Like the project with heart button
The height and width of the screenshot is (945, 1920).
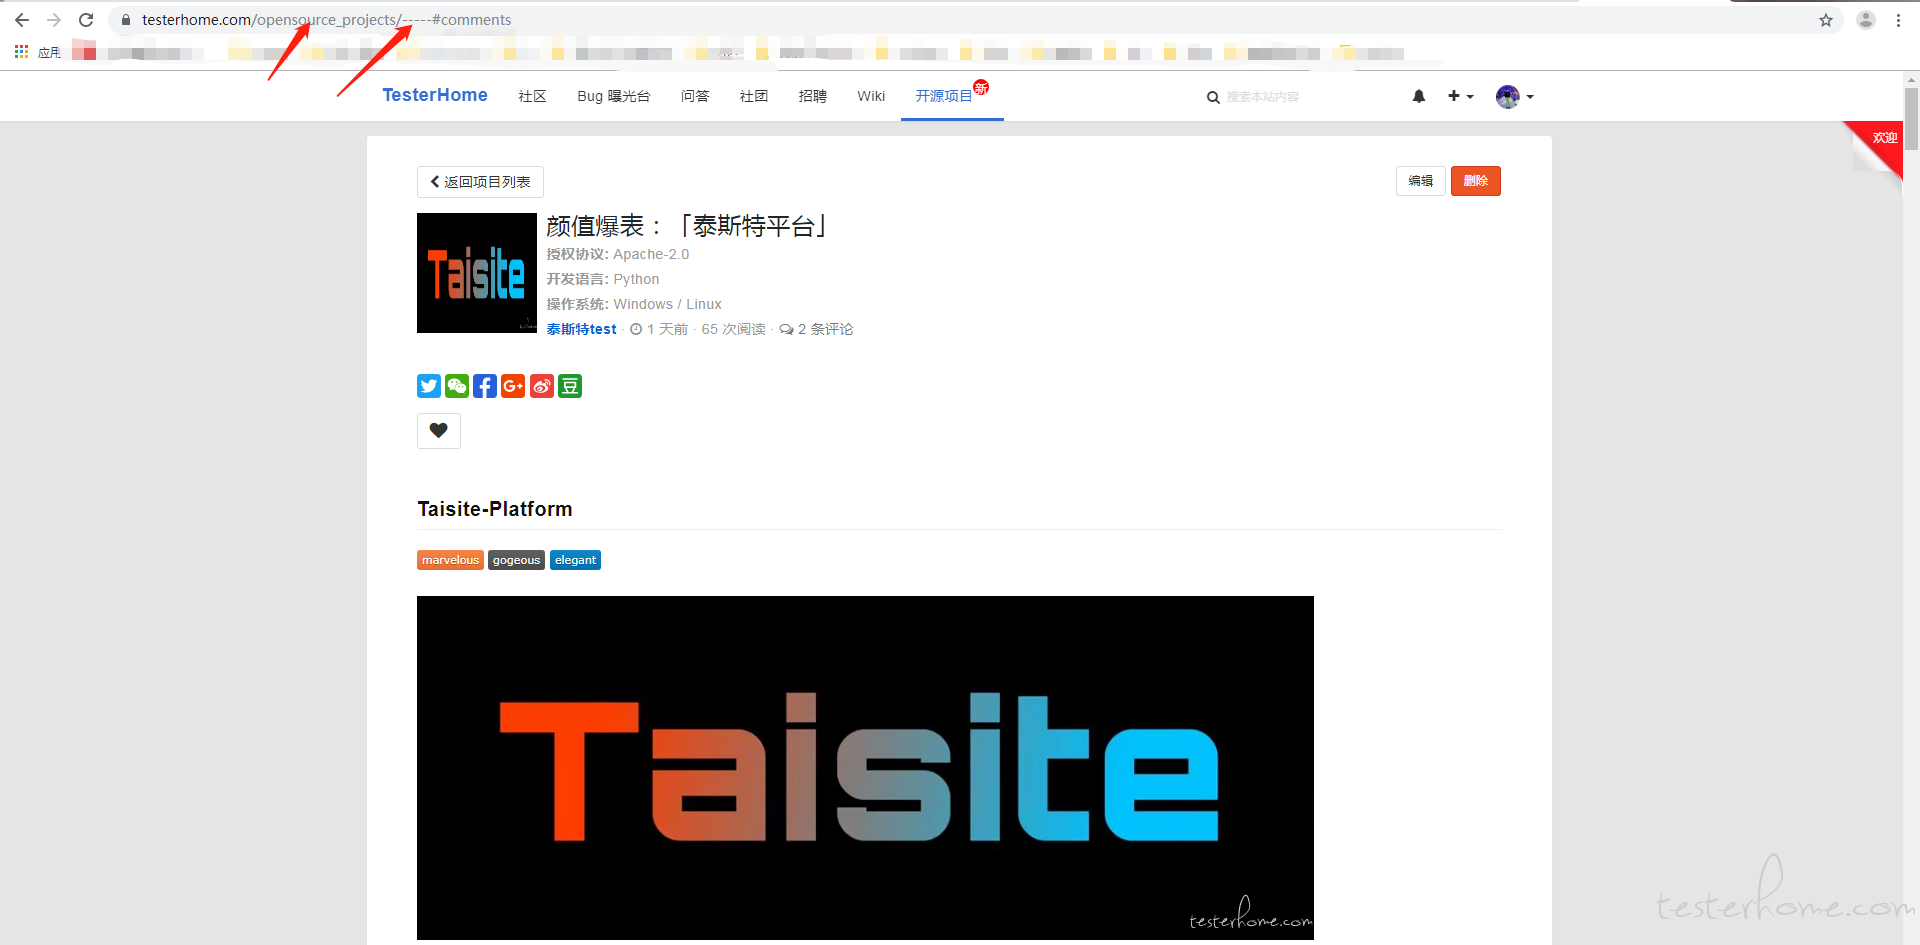(439, 431)
